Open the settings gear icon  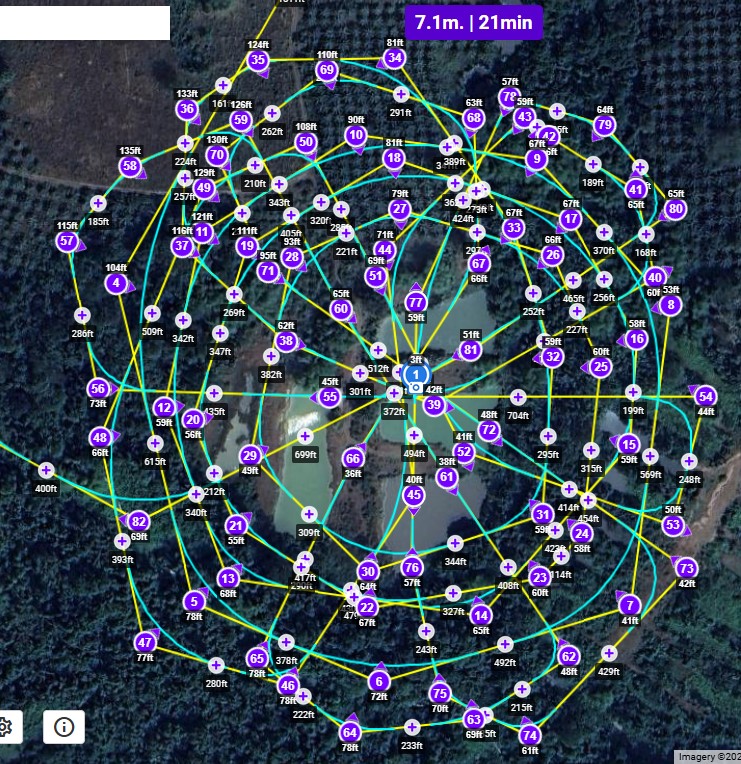pos(4,727)
